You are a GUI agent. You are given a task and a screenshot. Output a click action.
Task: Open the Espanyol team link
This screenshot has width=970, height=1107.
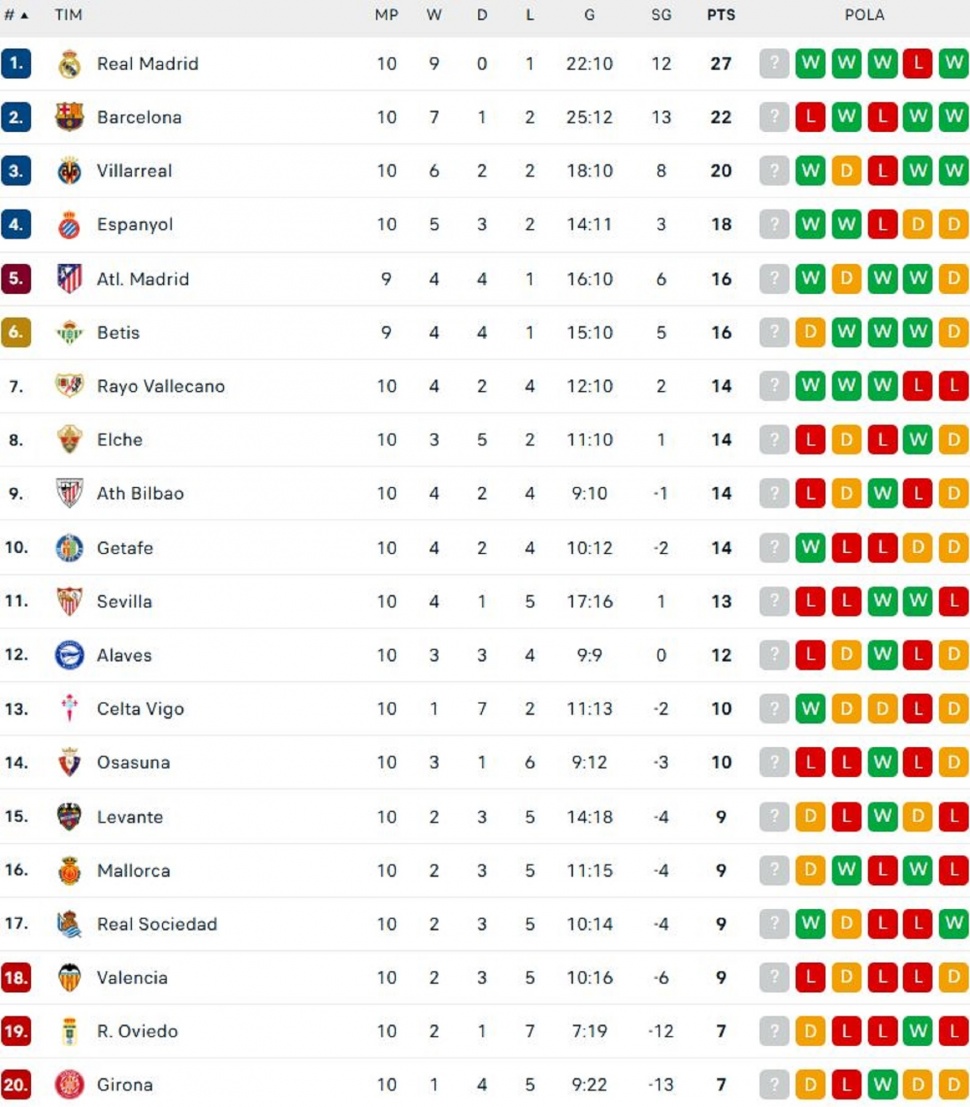point(135,225)
